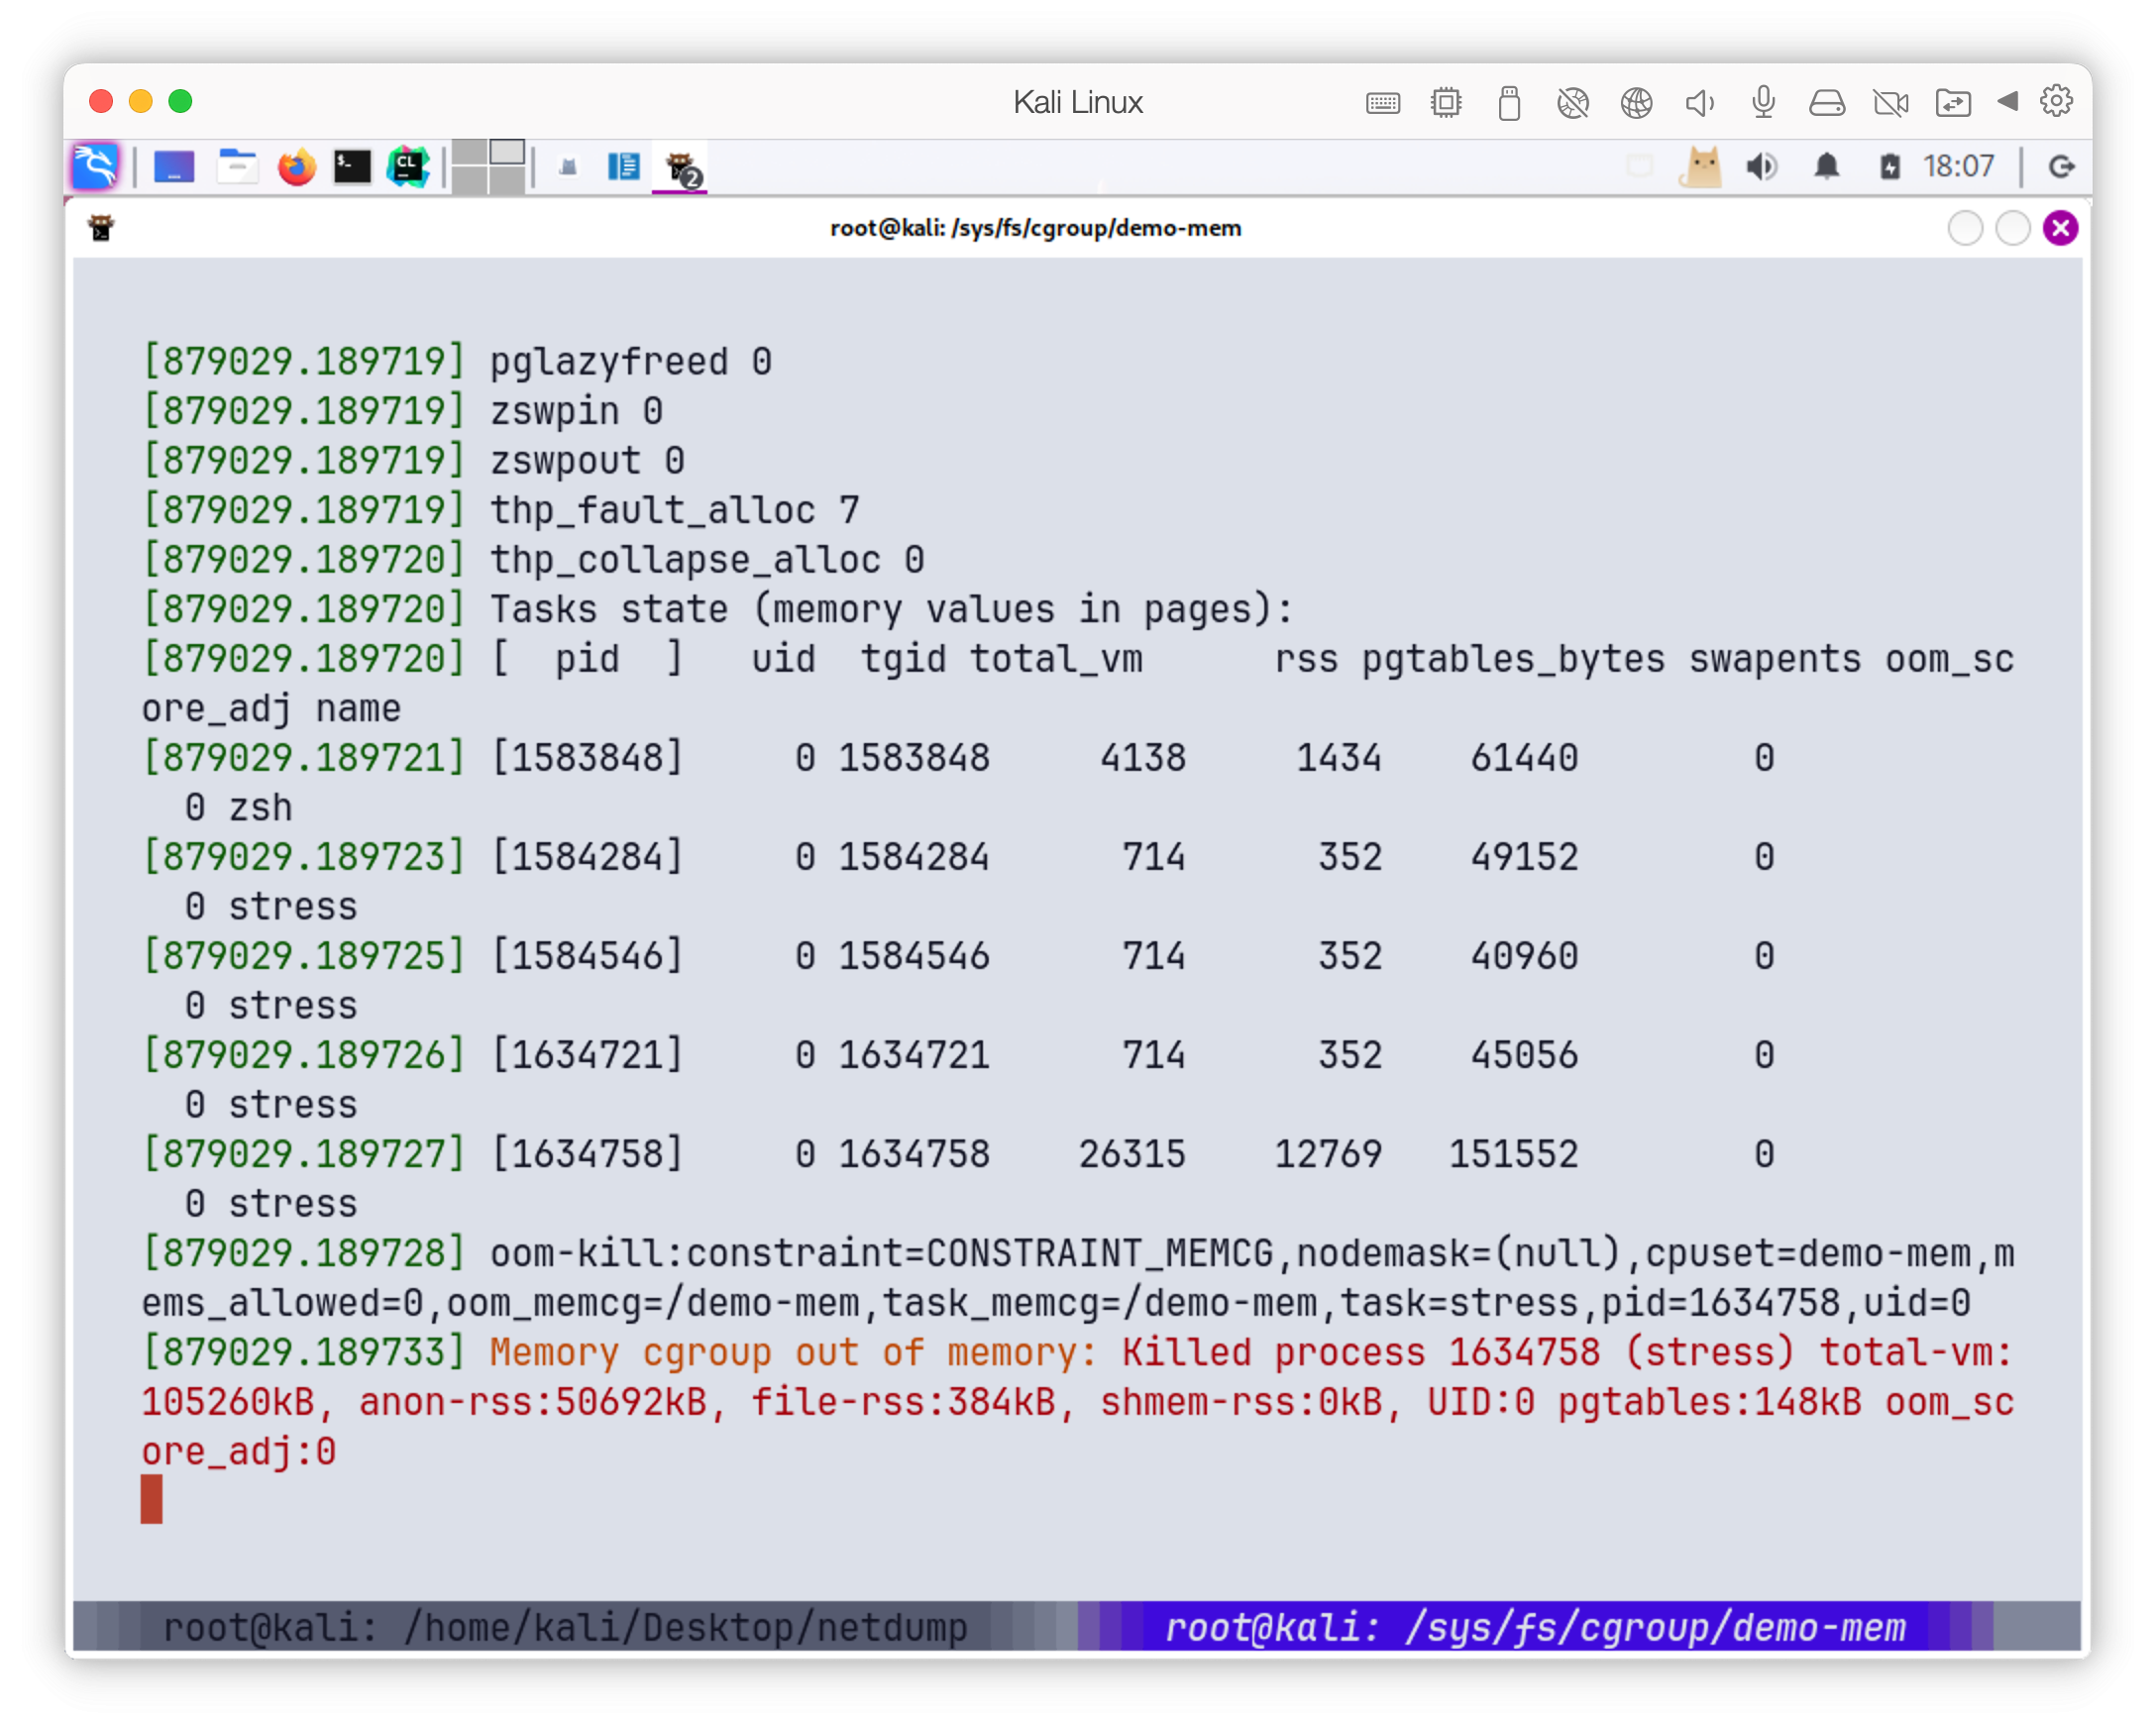
Task: Click the 18:07 panel clock
Action: 1958,166
